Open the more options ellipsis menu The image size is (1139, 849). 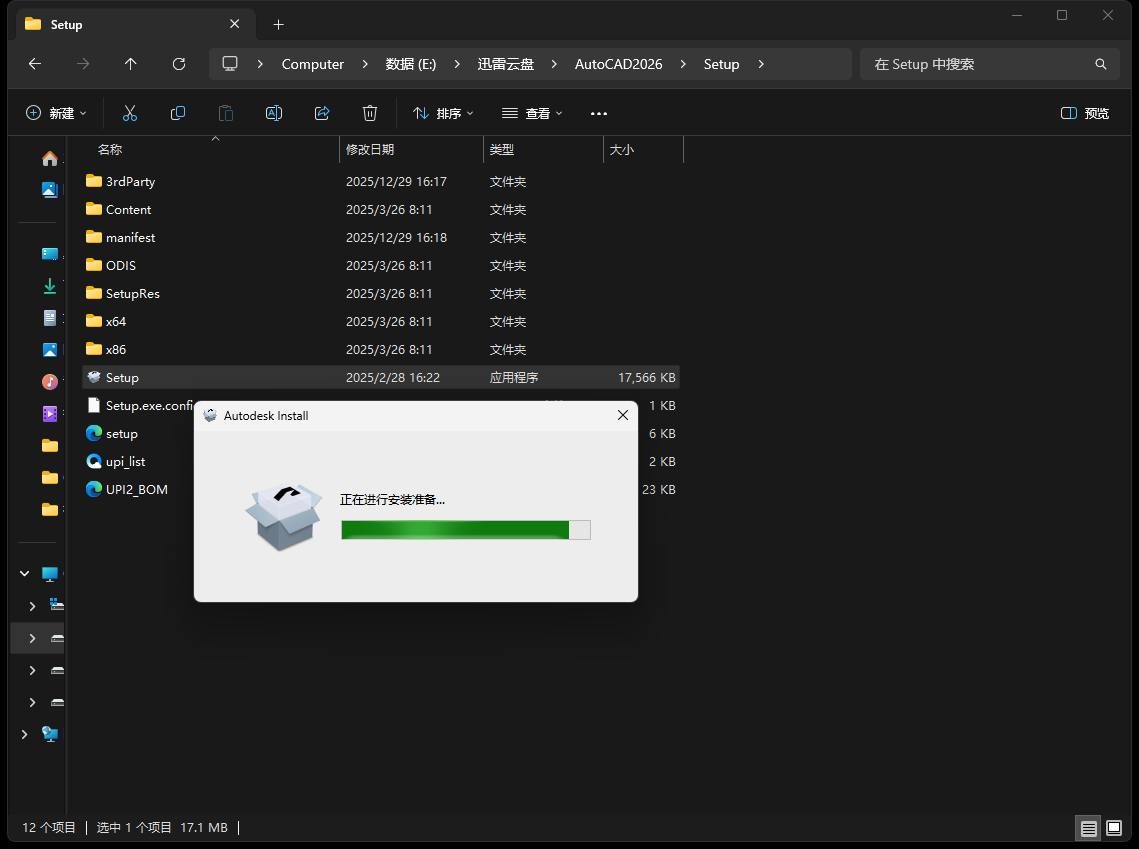(x=599, y=113)
